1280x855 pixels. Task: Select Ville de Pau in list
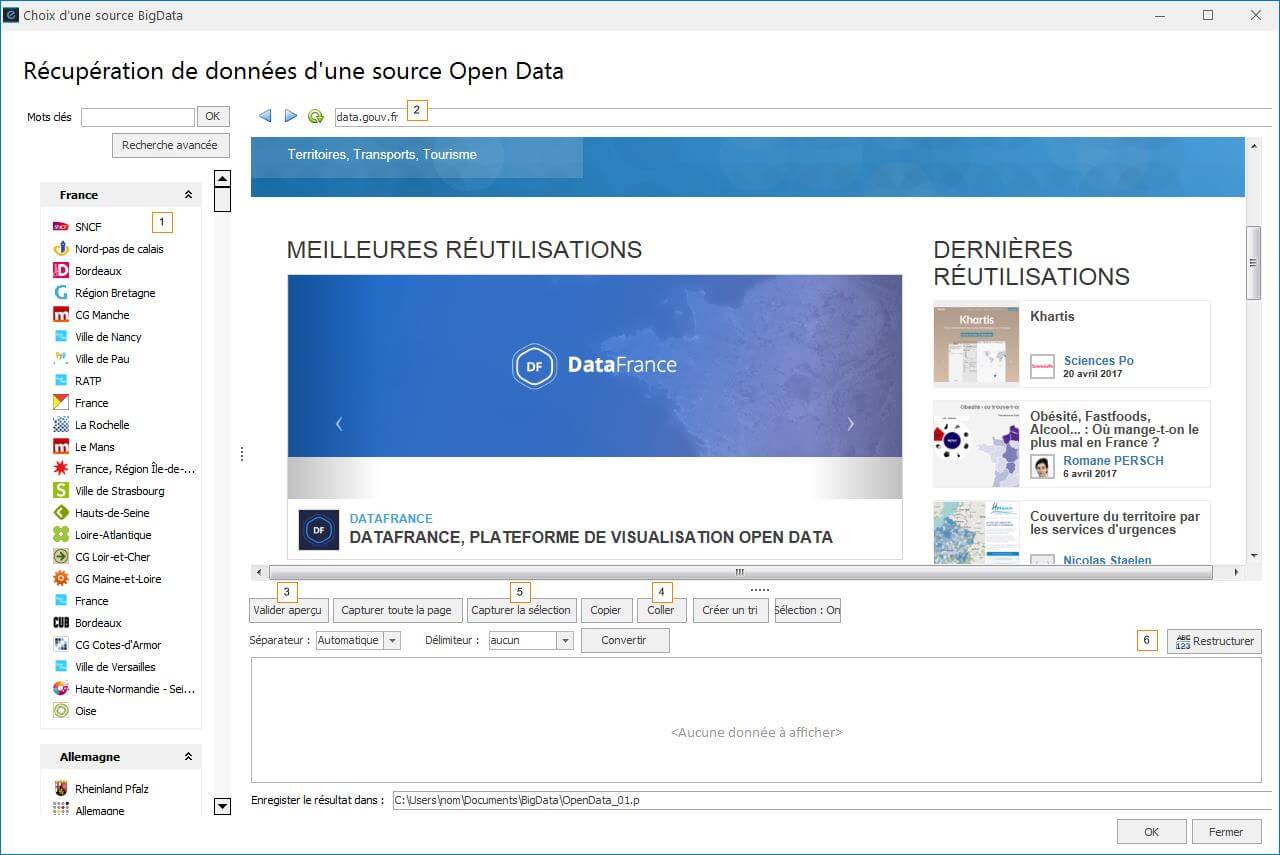[102, 359]
